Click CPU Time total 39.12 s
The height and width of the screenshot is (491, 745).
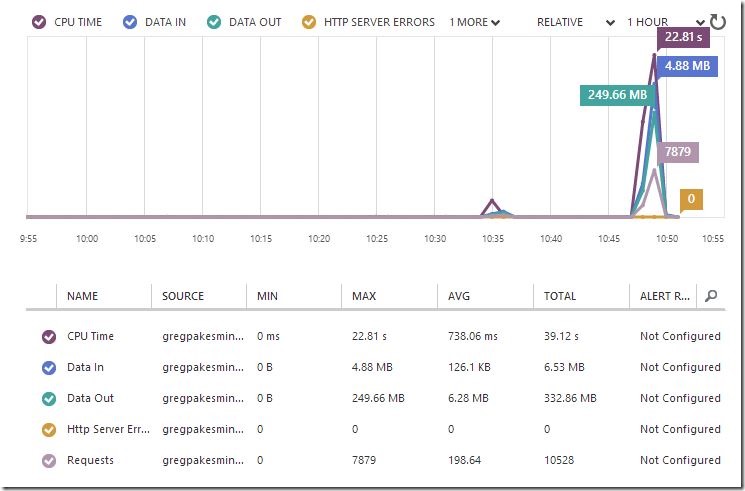tap(561, 336)
